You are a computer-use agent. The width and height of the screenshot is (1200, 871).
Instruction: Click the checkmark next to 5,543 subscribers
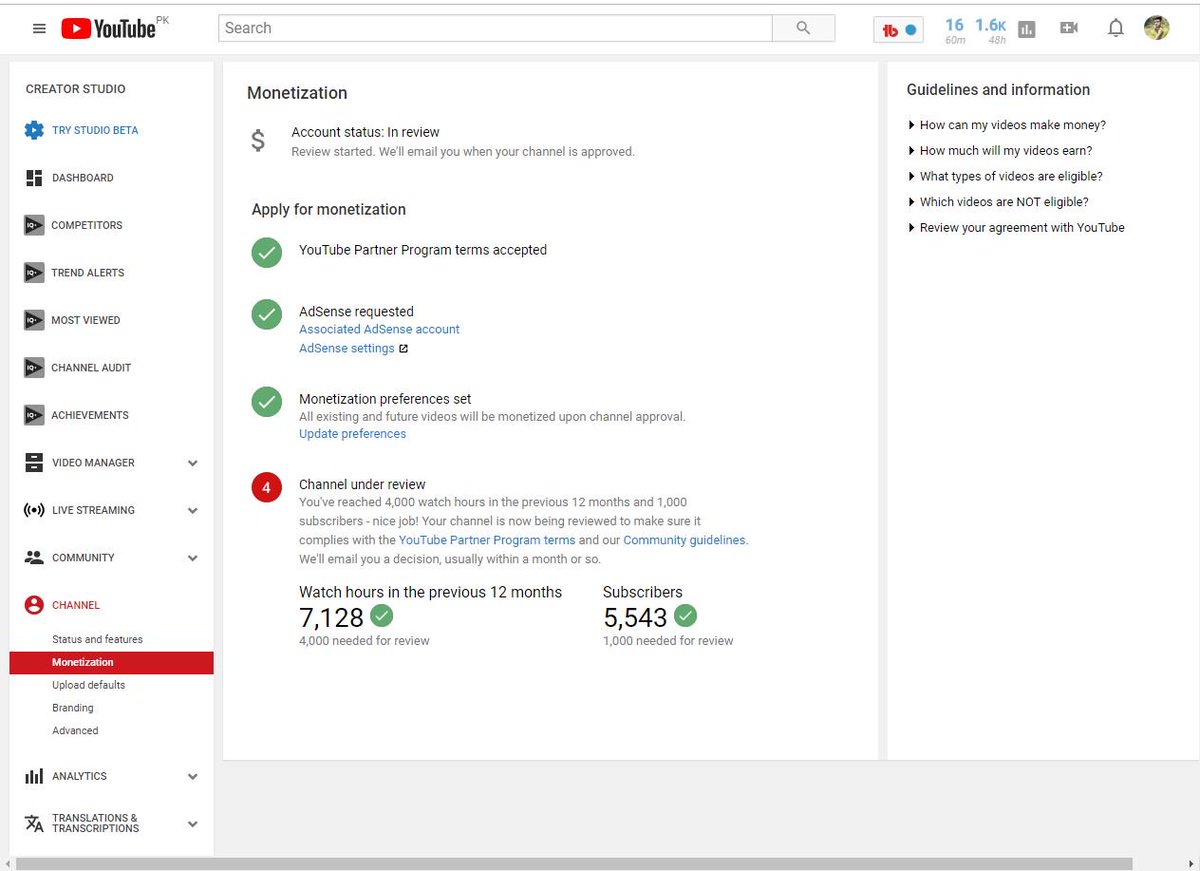coord(685,615)
